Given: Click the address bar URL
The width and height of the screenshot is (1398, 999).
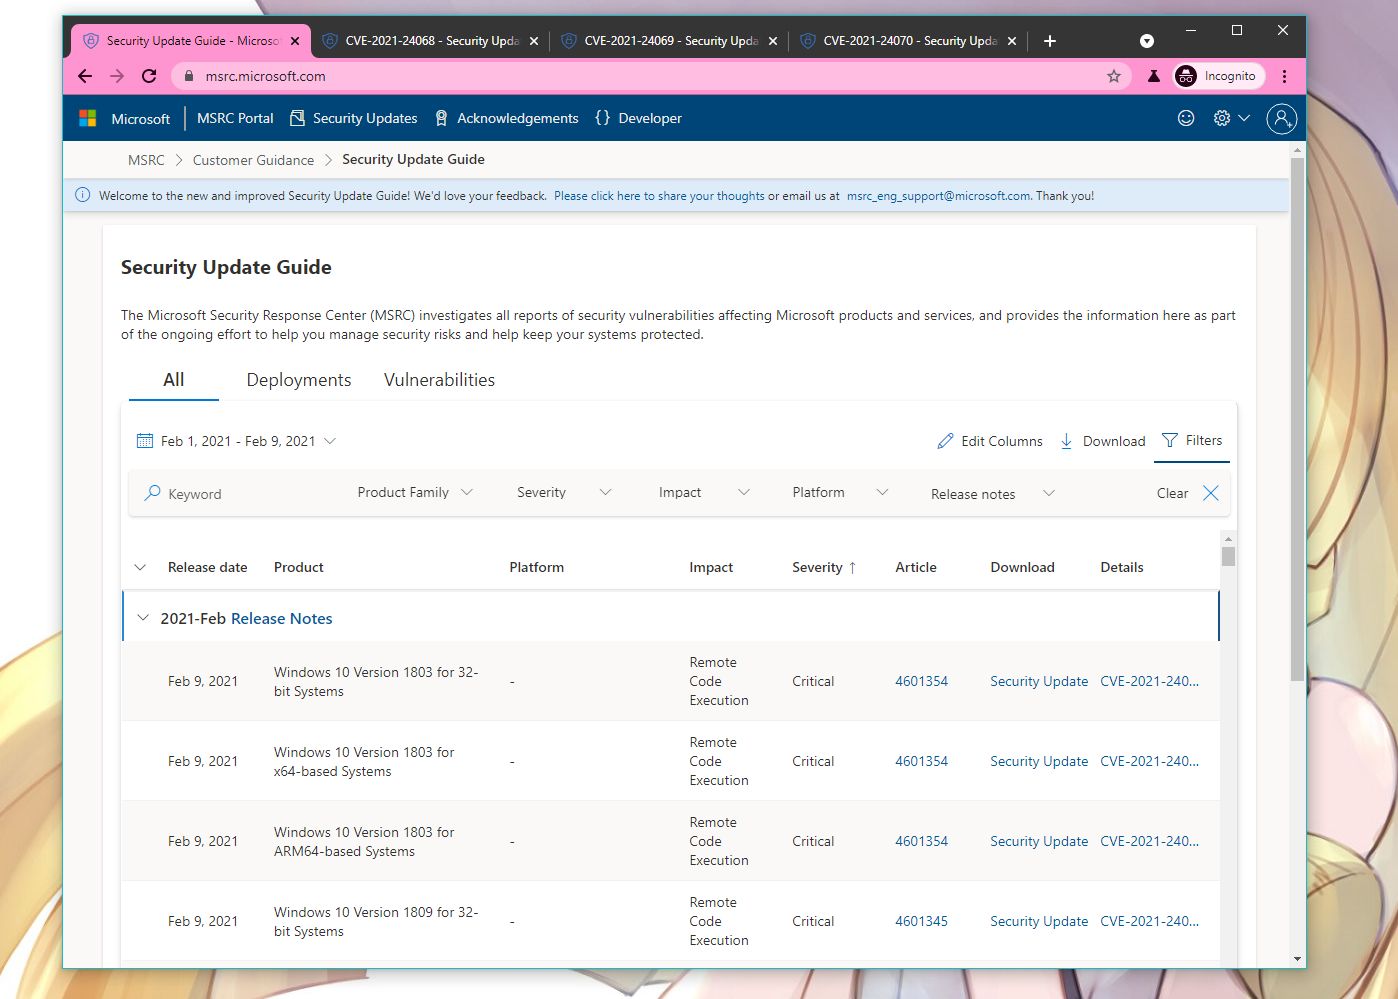Looking at the screenshot, I should pyautogui.click(x=265, y=76).
